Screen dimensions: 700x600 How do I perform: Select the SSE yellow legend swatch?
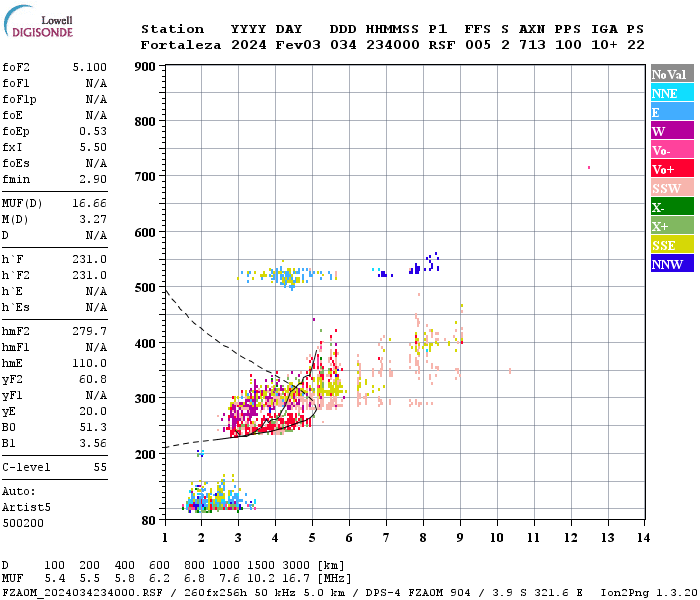[672, 245]
